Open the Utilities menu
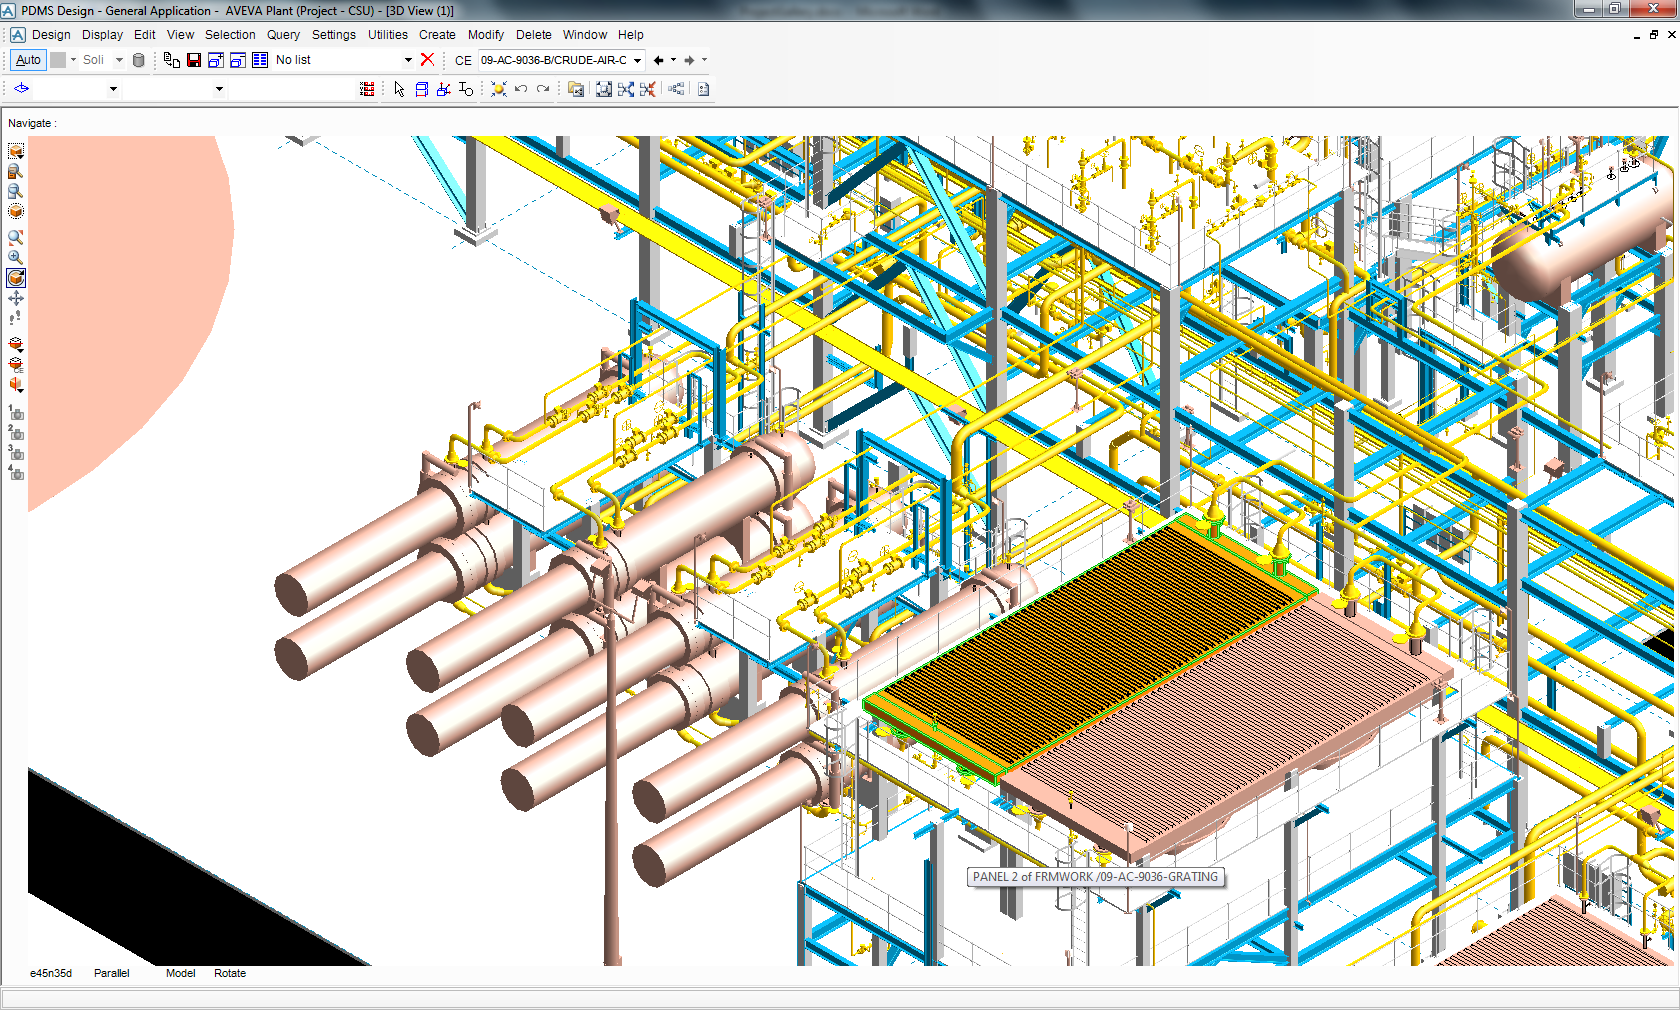Screen dimensions: 1680x1010 pos(387,35)
